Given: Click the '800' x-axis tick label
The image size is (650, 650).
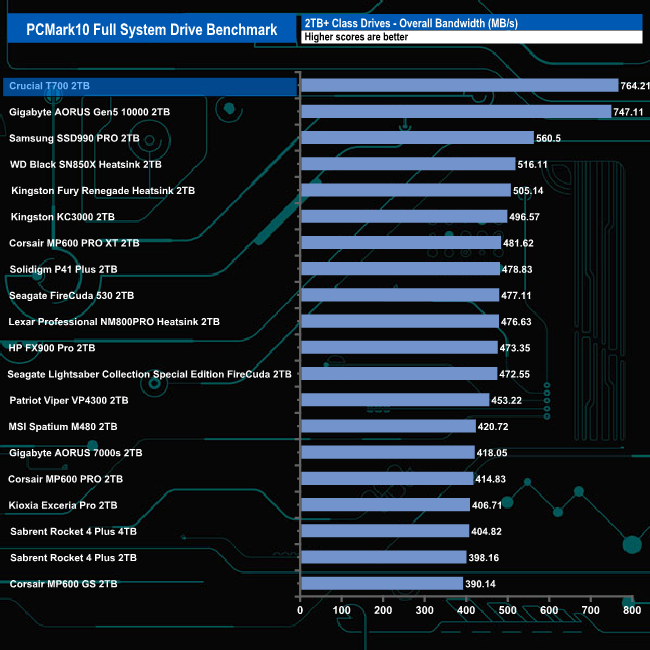Looking at the screenshot, I should pos(632,610).
